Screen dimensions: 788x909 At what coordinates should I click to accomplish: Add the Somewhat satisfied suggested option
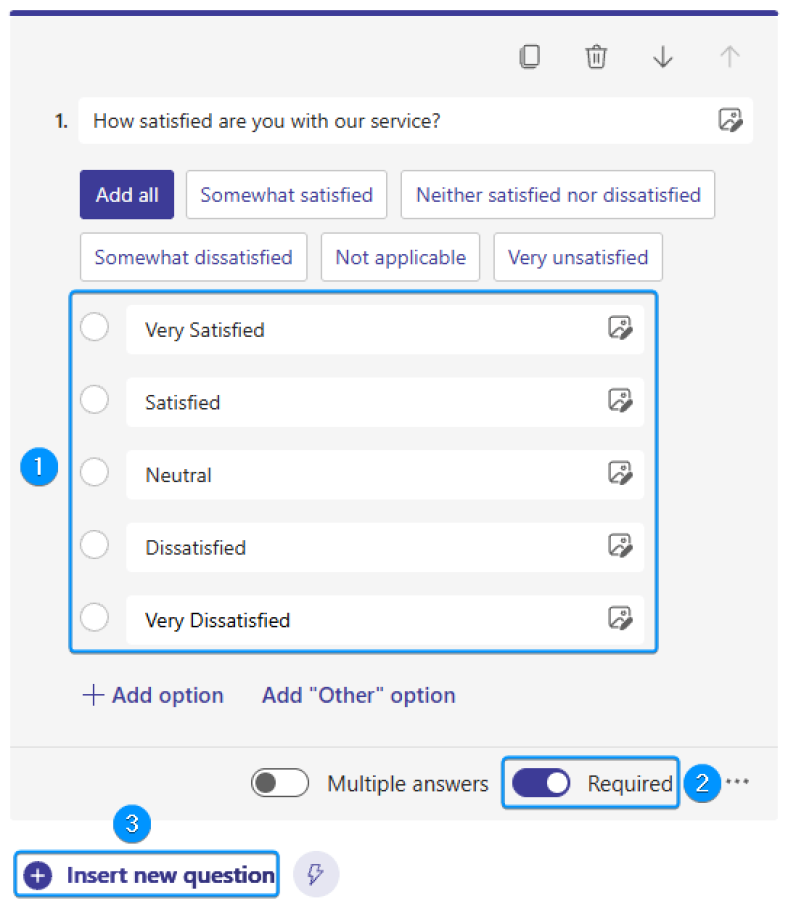point(286,194)
